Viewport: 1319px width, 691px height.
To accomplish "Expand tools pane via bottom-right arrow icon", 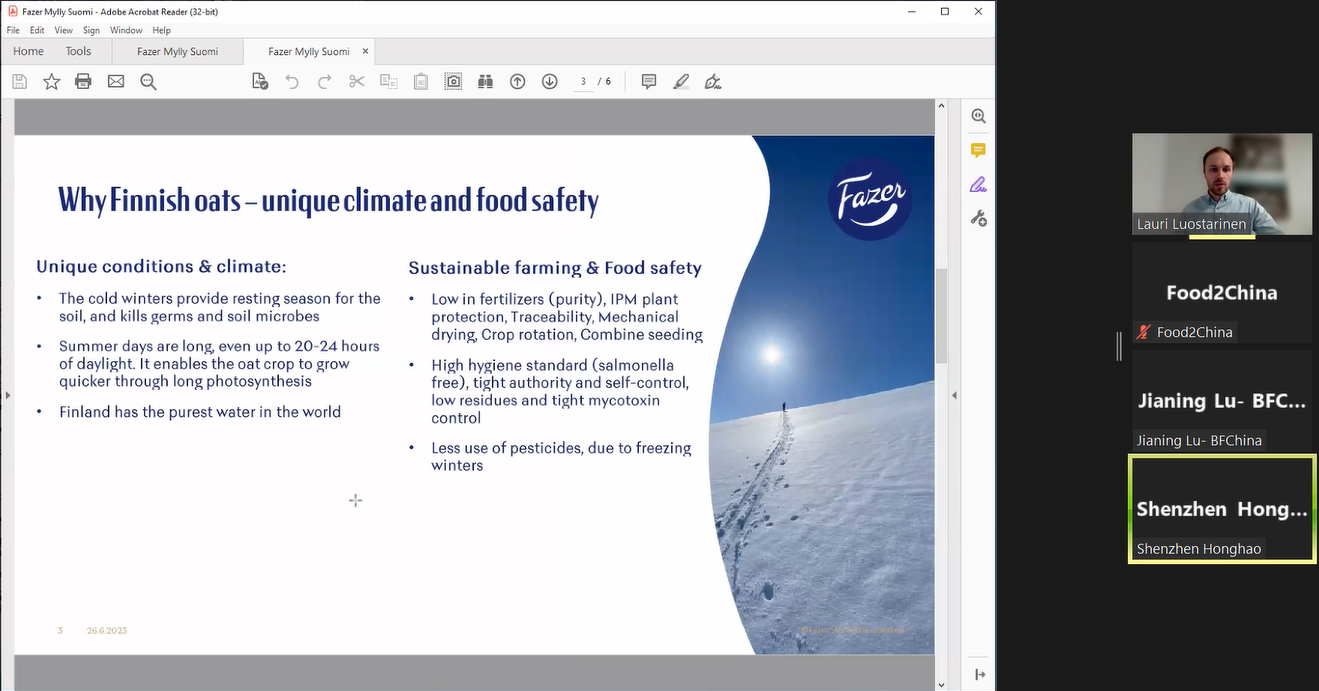I will tap(979, 675).
